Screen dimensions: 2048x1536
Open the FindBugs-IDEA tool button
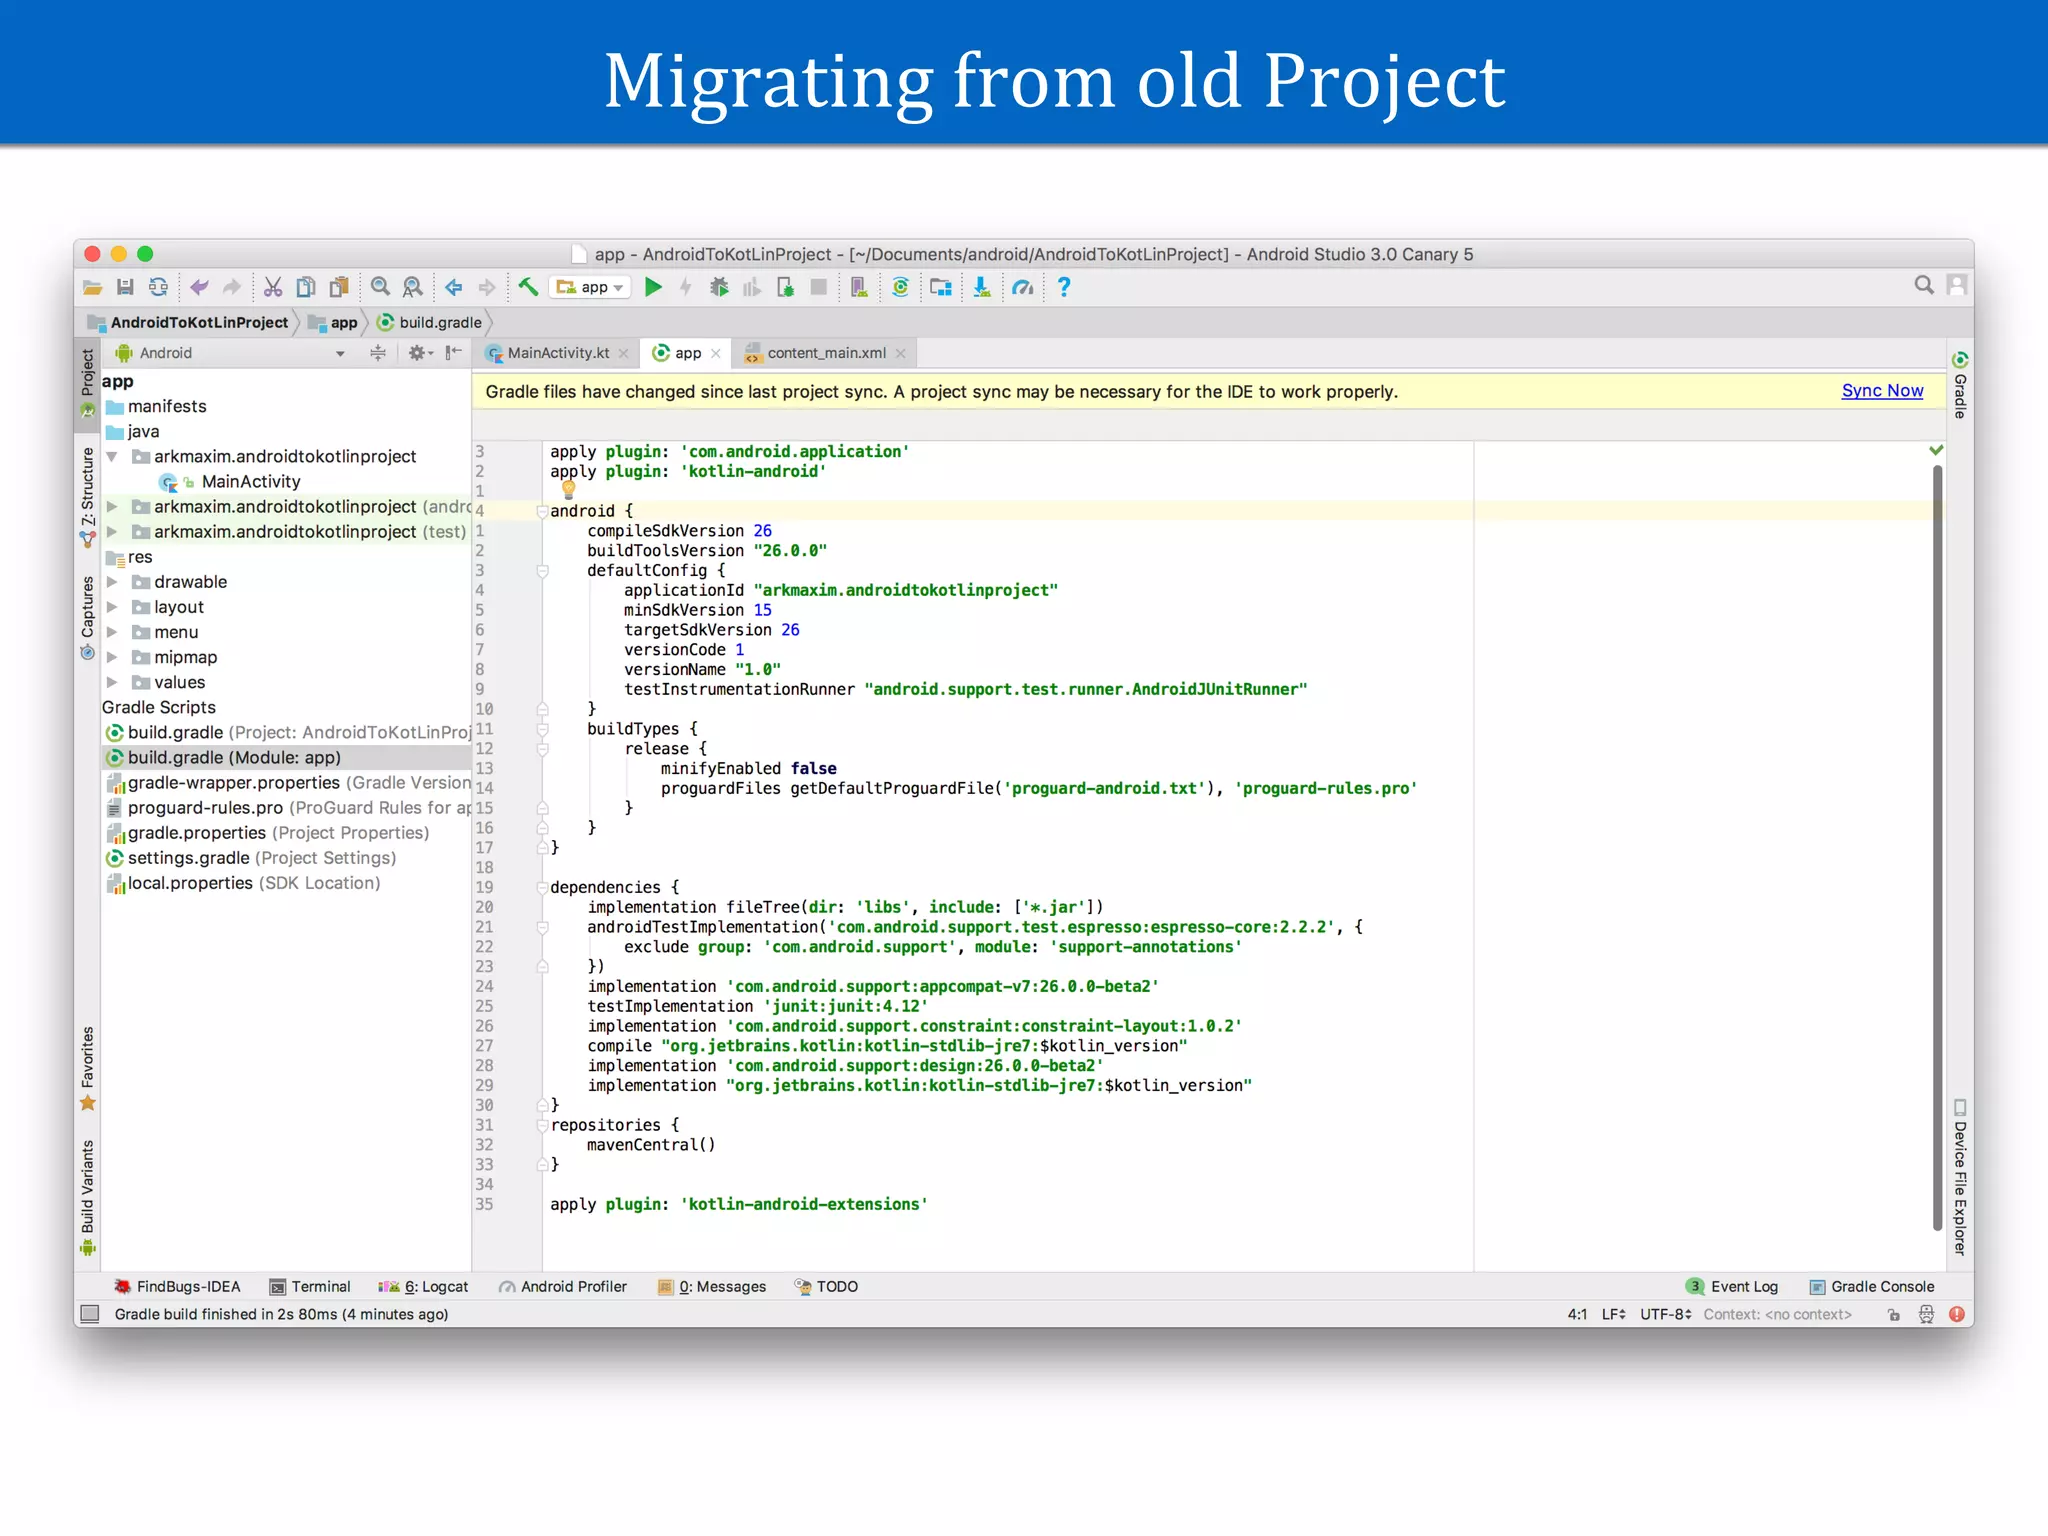point(177,1287)
